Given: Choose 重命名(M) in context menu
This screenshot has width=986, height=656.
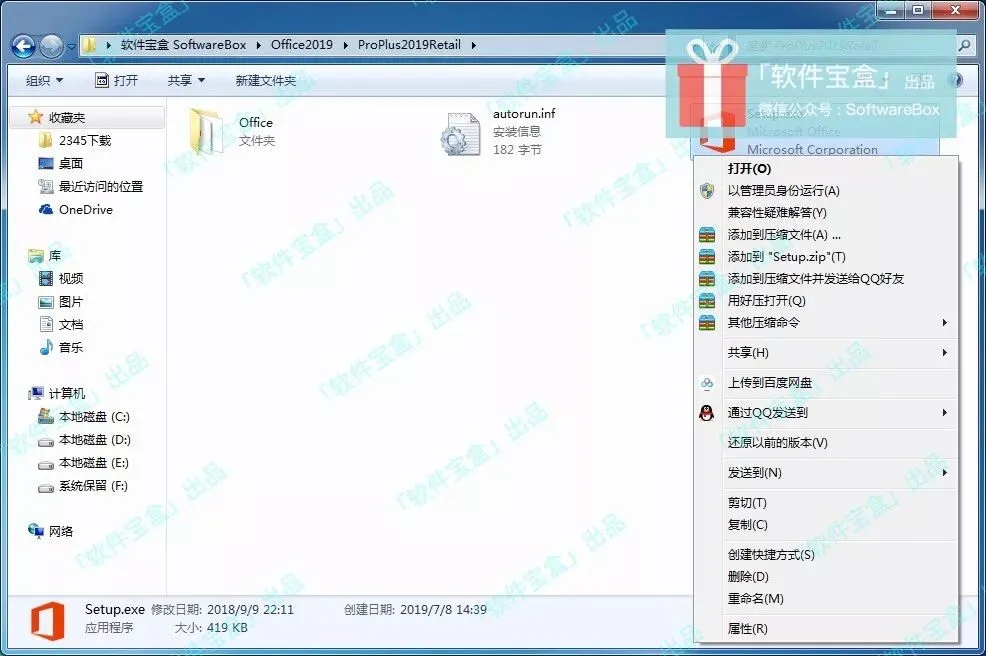Looking at the screenshot, I should 826,599.
